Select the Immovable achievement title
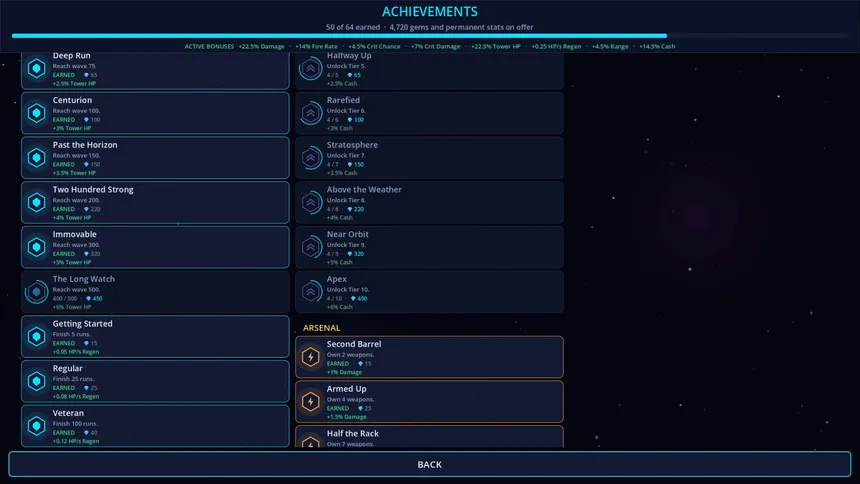Screen dimensions: 860x484 pyautogui.click(x=75, y=234)
